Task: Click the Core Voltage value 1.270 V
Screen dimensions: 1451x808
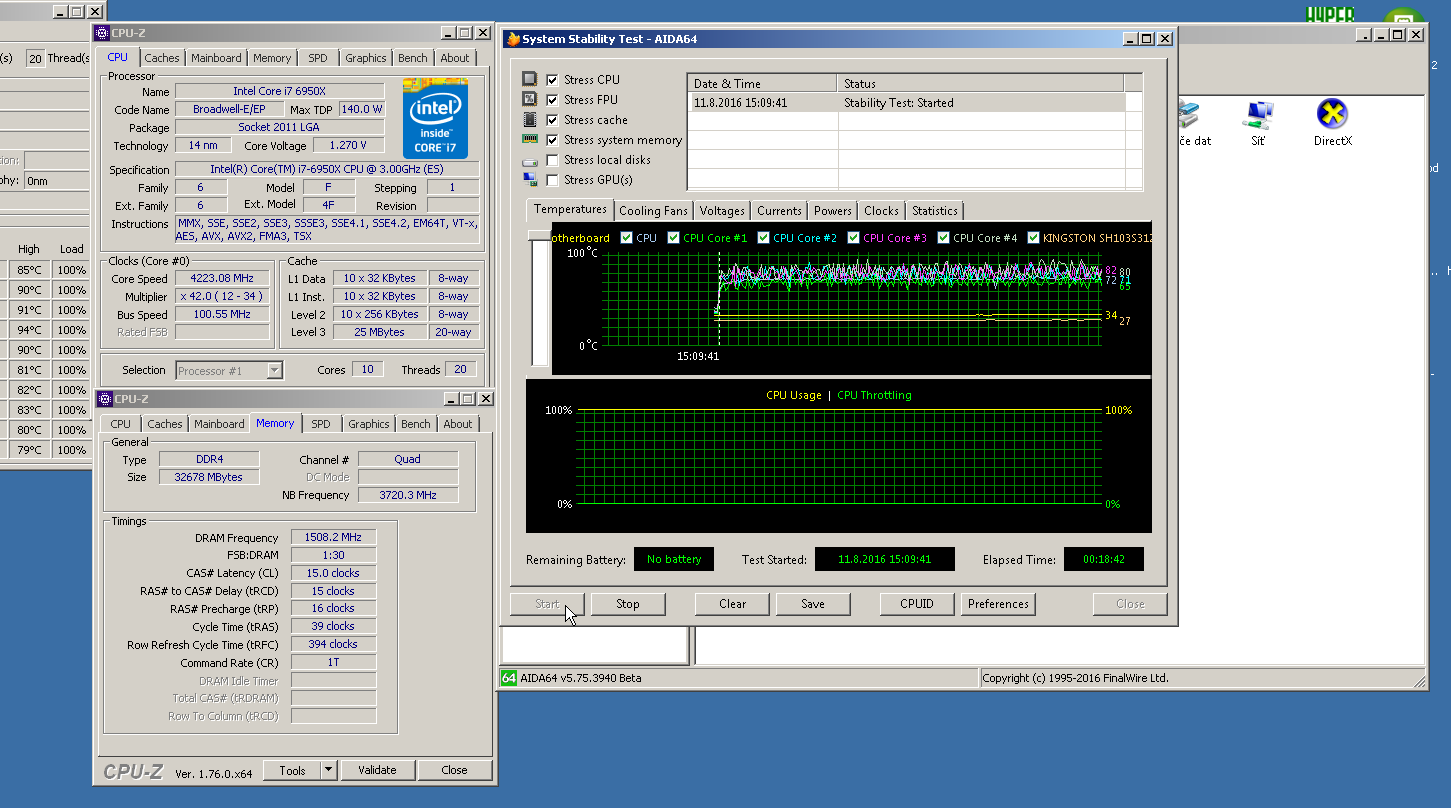Action: [x=348, y=146]
